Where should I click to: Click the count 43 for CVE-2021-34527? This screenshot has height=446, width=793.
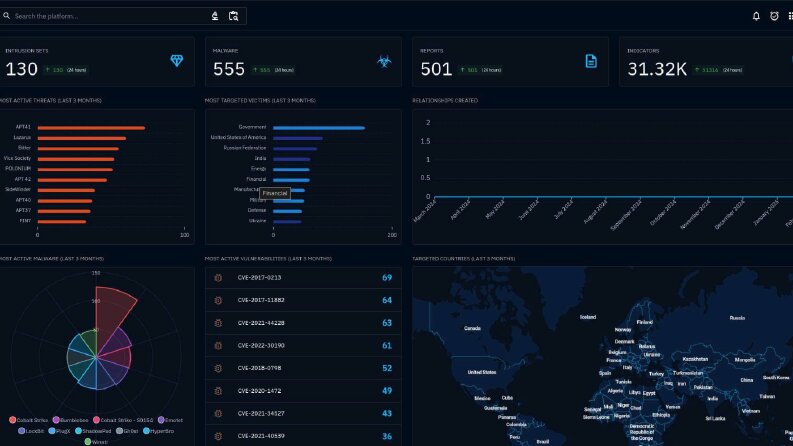387,414
